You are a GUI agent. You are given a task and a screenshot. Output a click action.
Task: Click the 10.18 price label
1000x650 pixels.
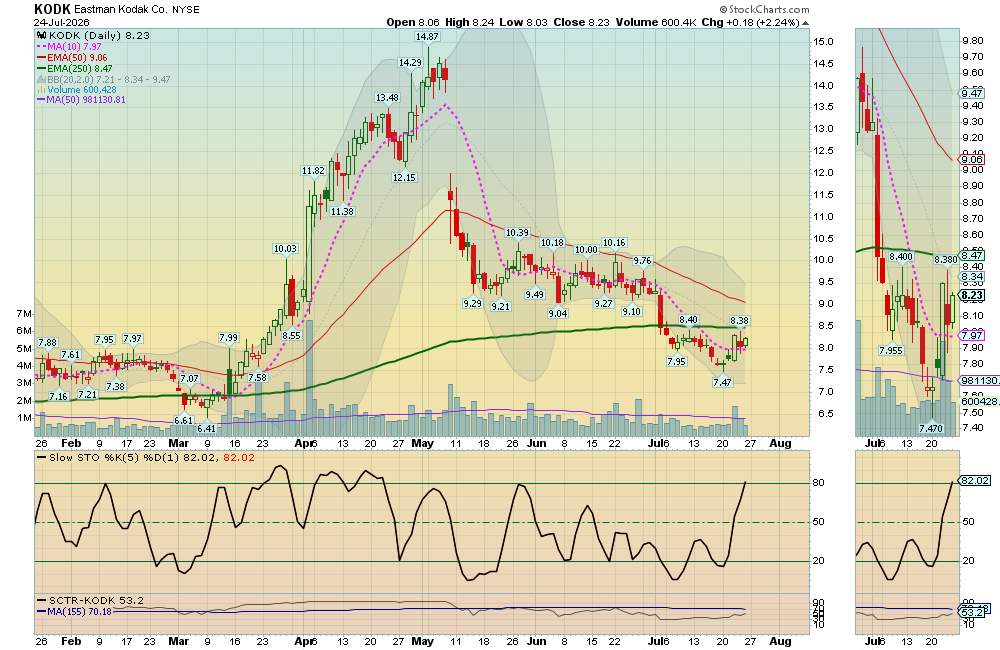tap(552, 242)
